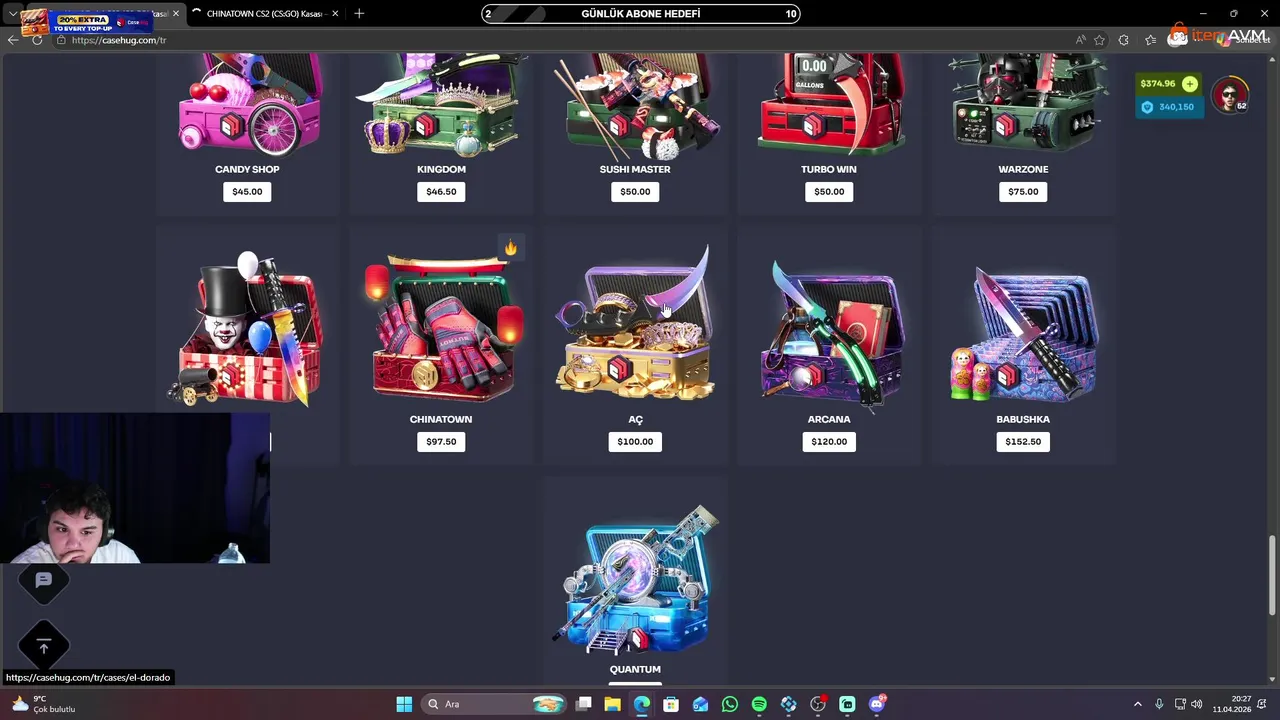Open the Outlook mail taskbar icon
Viewport: 1280px width, 720px height.
click(x=700, y=704)
